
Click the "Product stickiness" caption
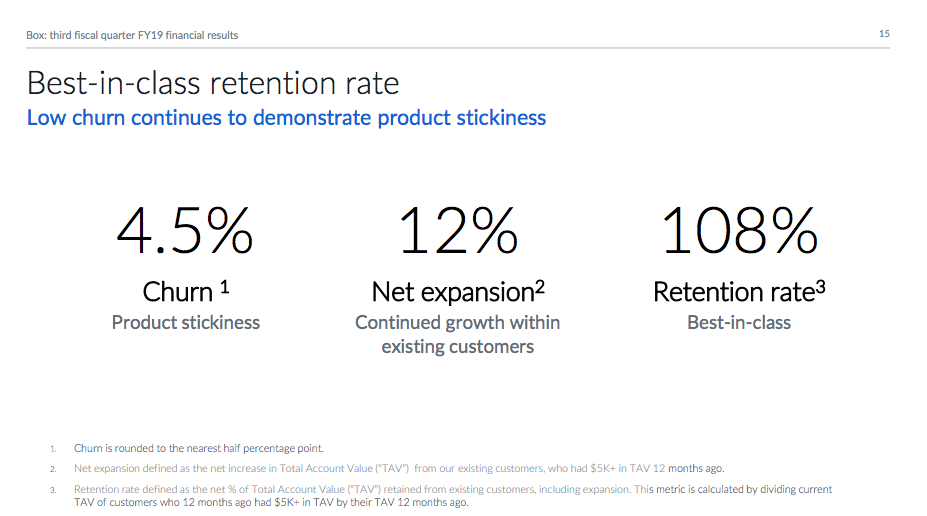point(186,323)
